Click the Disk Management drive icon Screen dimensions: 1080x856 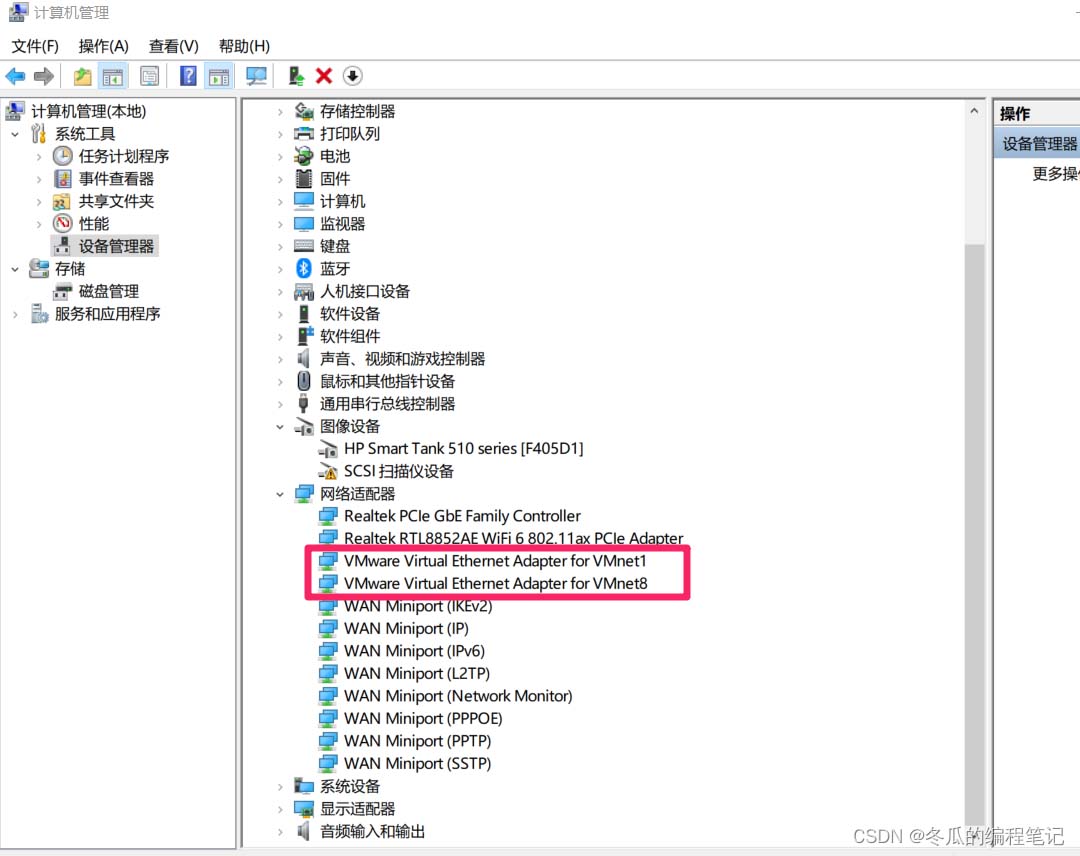[63, 291]
